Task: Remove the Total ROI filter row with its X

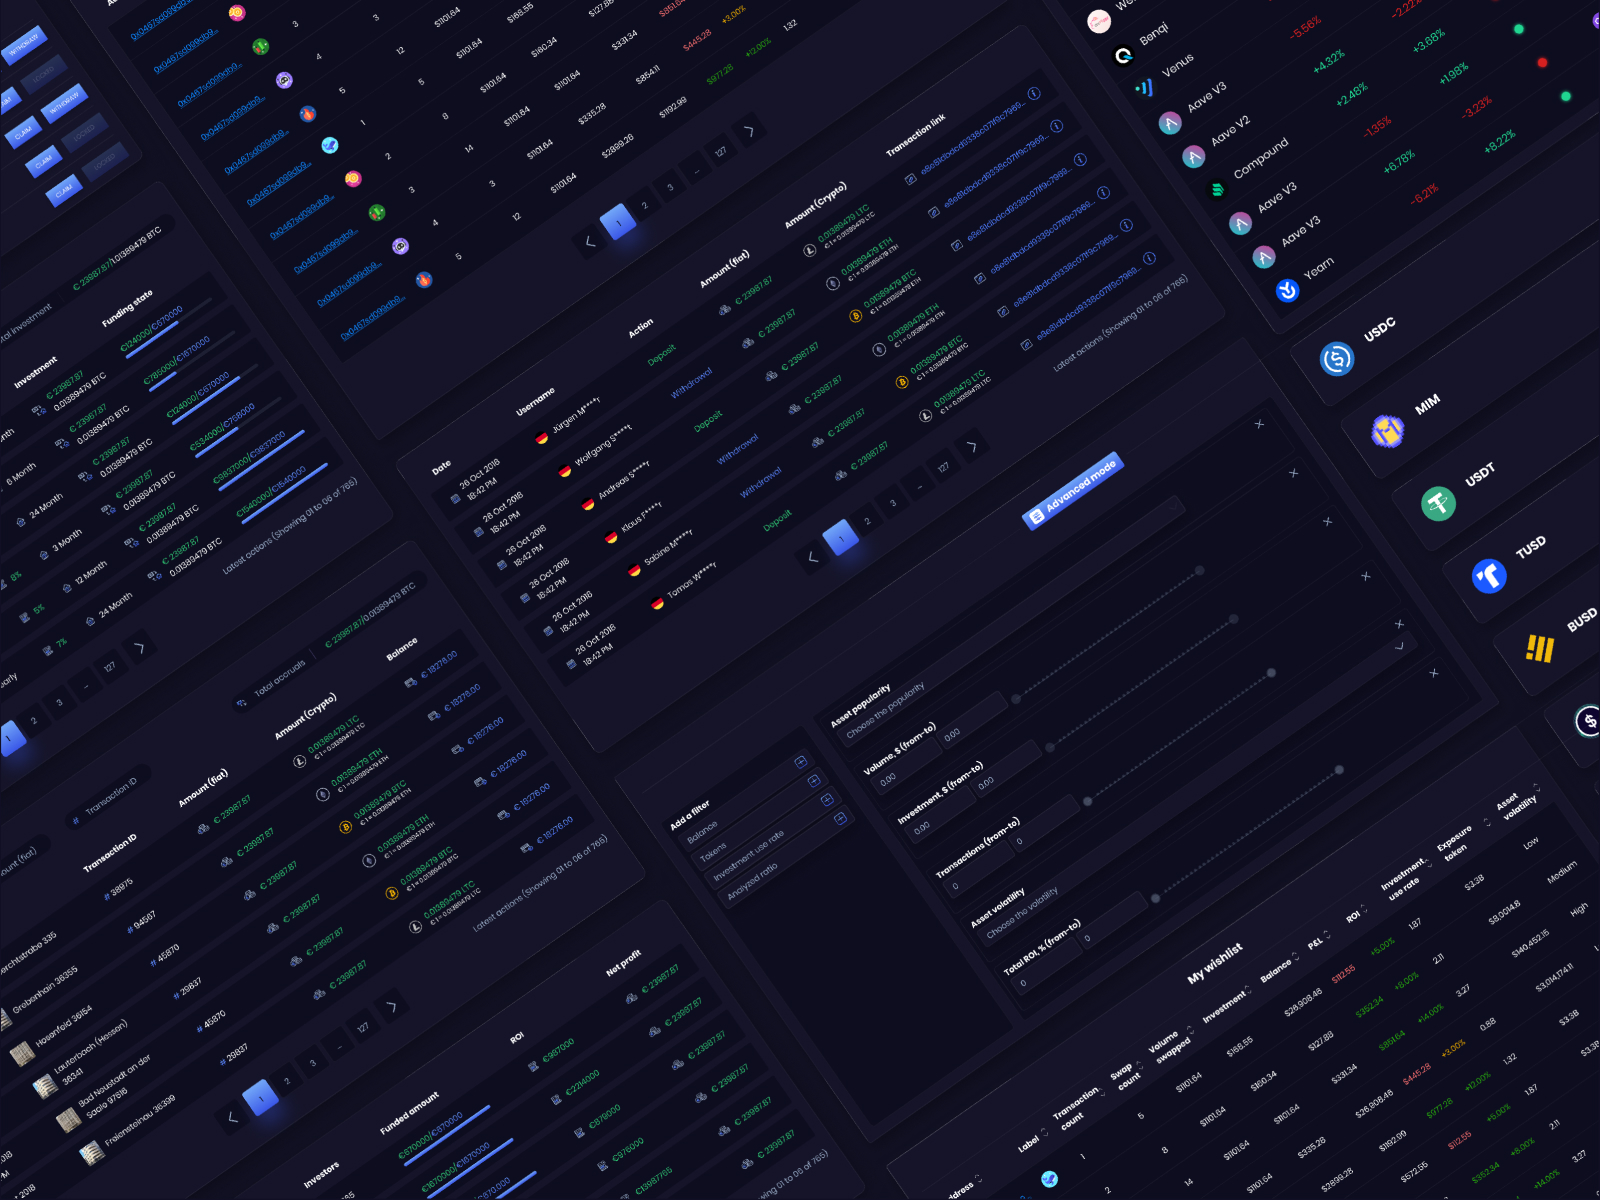Action: (1433, 673)
